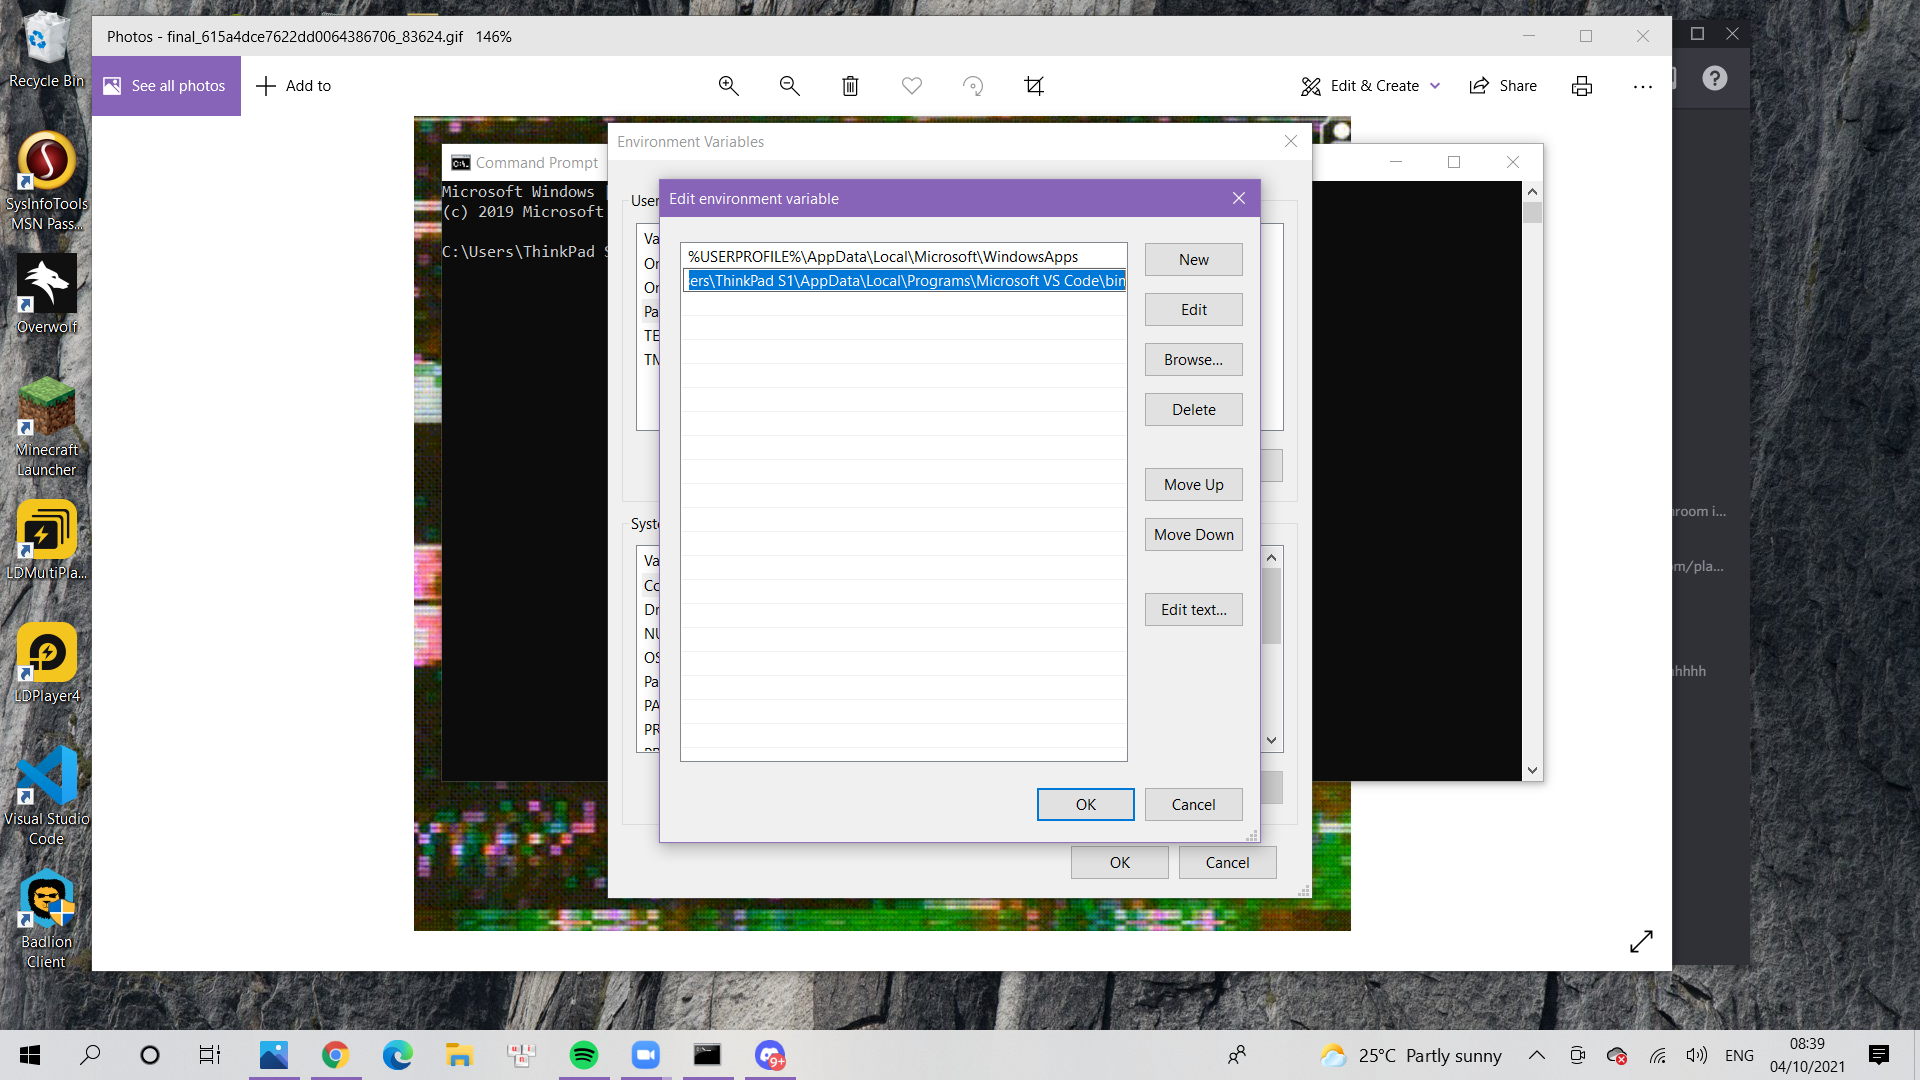
Task: Open the crop tool icon
Action: pyautogui.click(x=1034, y=86)
